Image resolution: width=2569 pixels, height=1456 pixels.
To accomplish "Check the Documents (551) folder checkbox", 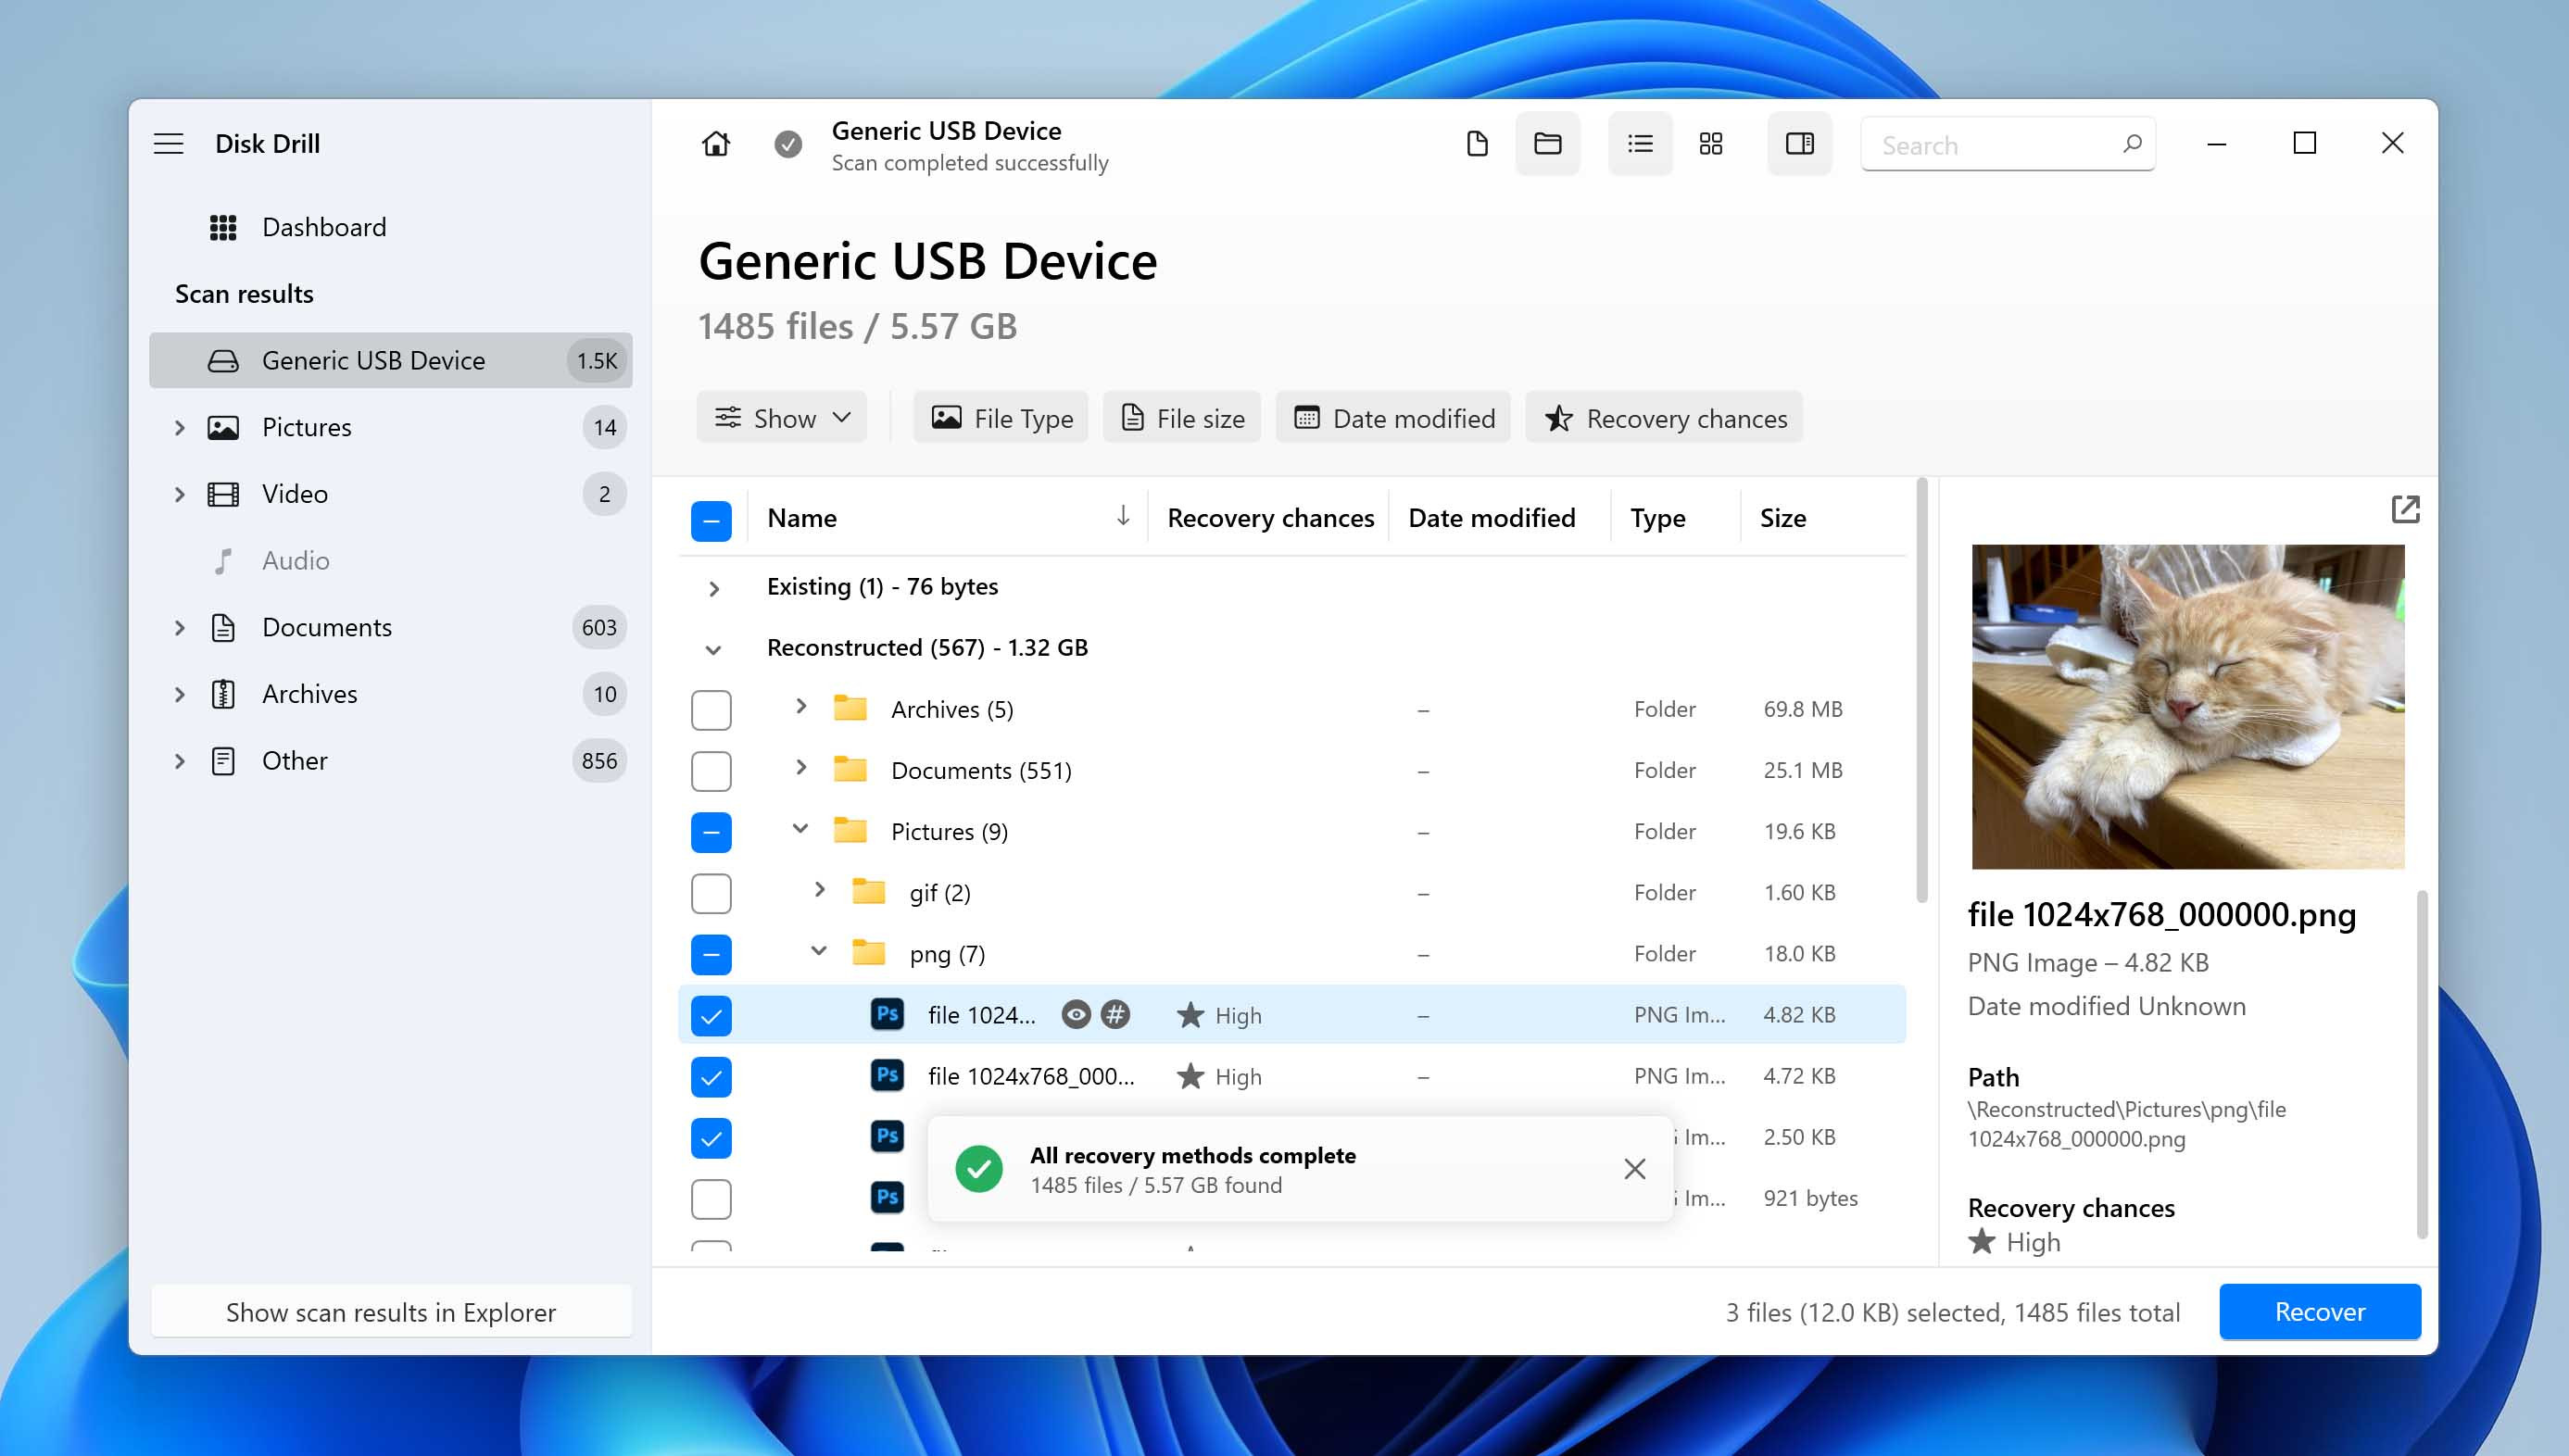I will pyautogui.click(x=711, y=771).
